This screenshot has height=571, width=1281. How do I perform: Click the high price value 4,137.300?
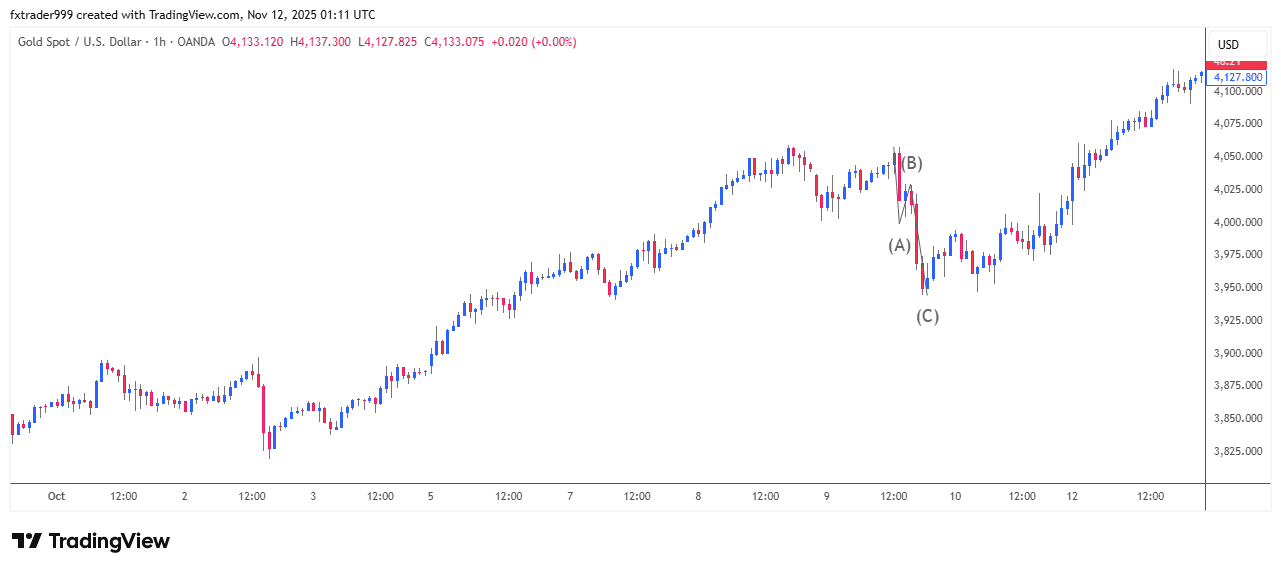point(324,42)
